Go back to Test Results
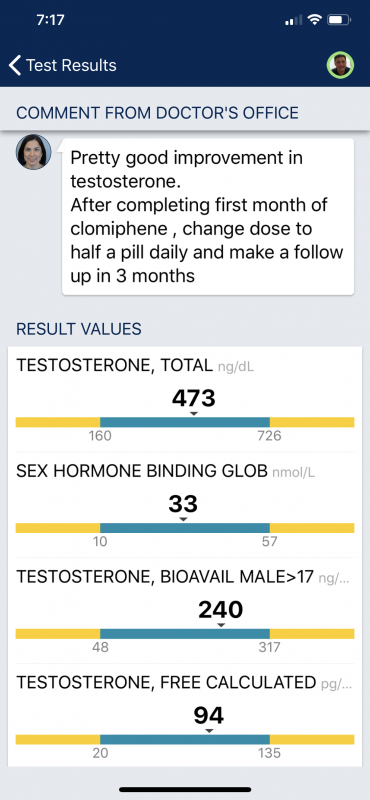Viewport: 370px width, 800px height. [63, 65]
